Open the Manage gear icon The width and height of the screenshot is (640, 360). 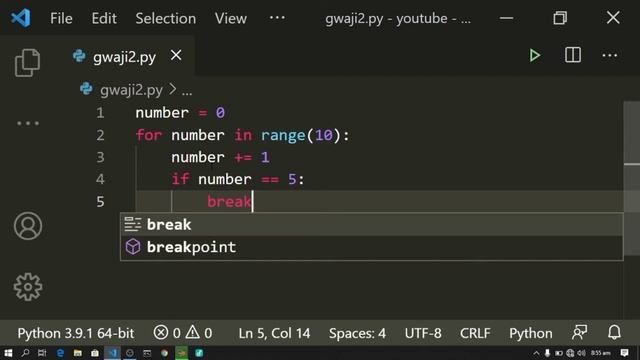28,287
